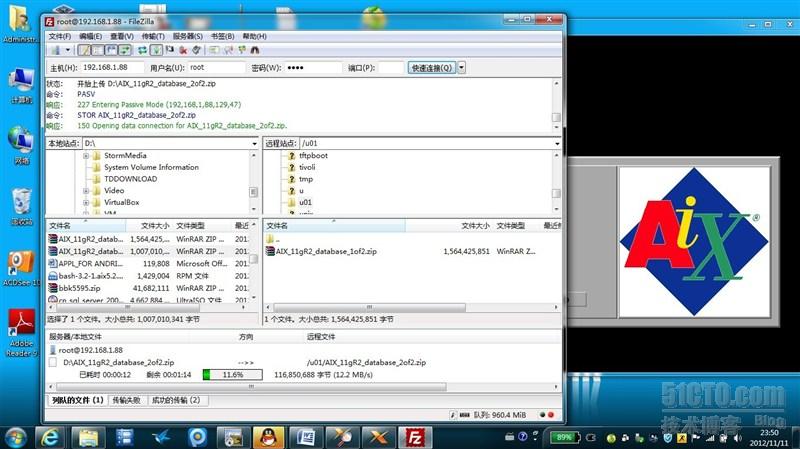Expand remote site path combo box
Screen dimensions: 800x449
557,144
